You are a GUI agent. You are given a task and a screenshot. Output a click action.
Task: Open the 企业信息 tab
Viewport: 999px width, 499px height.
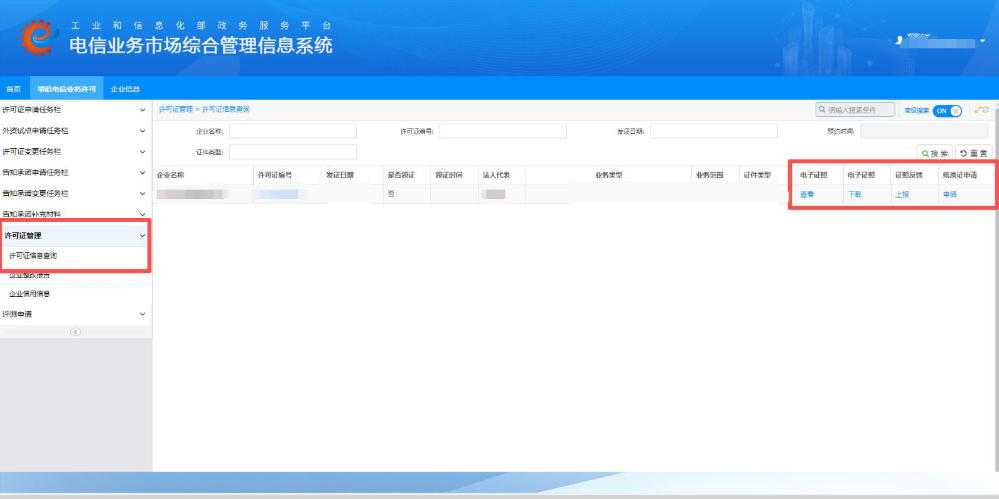tap(125, 89)
